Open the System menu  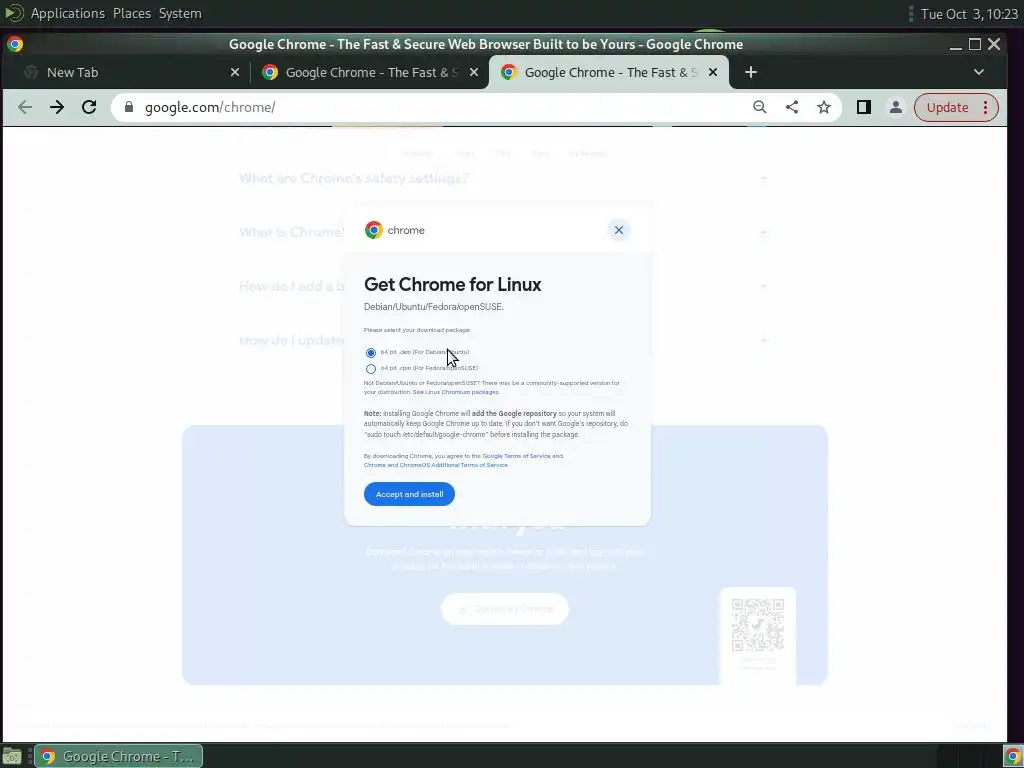[x=180, y=13]
